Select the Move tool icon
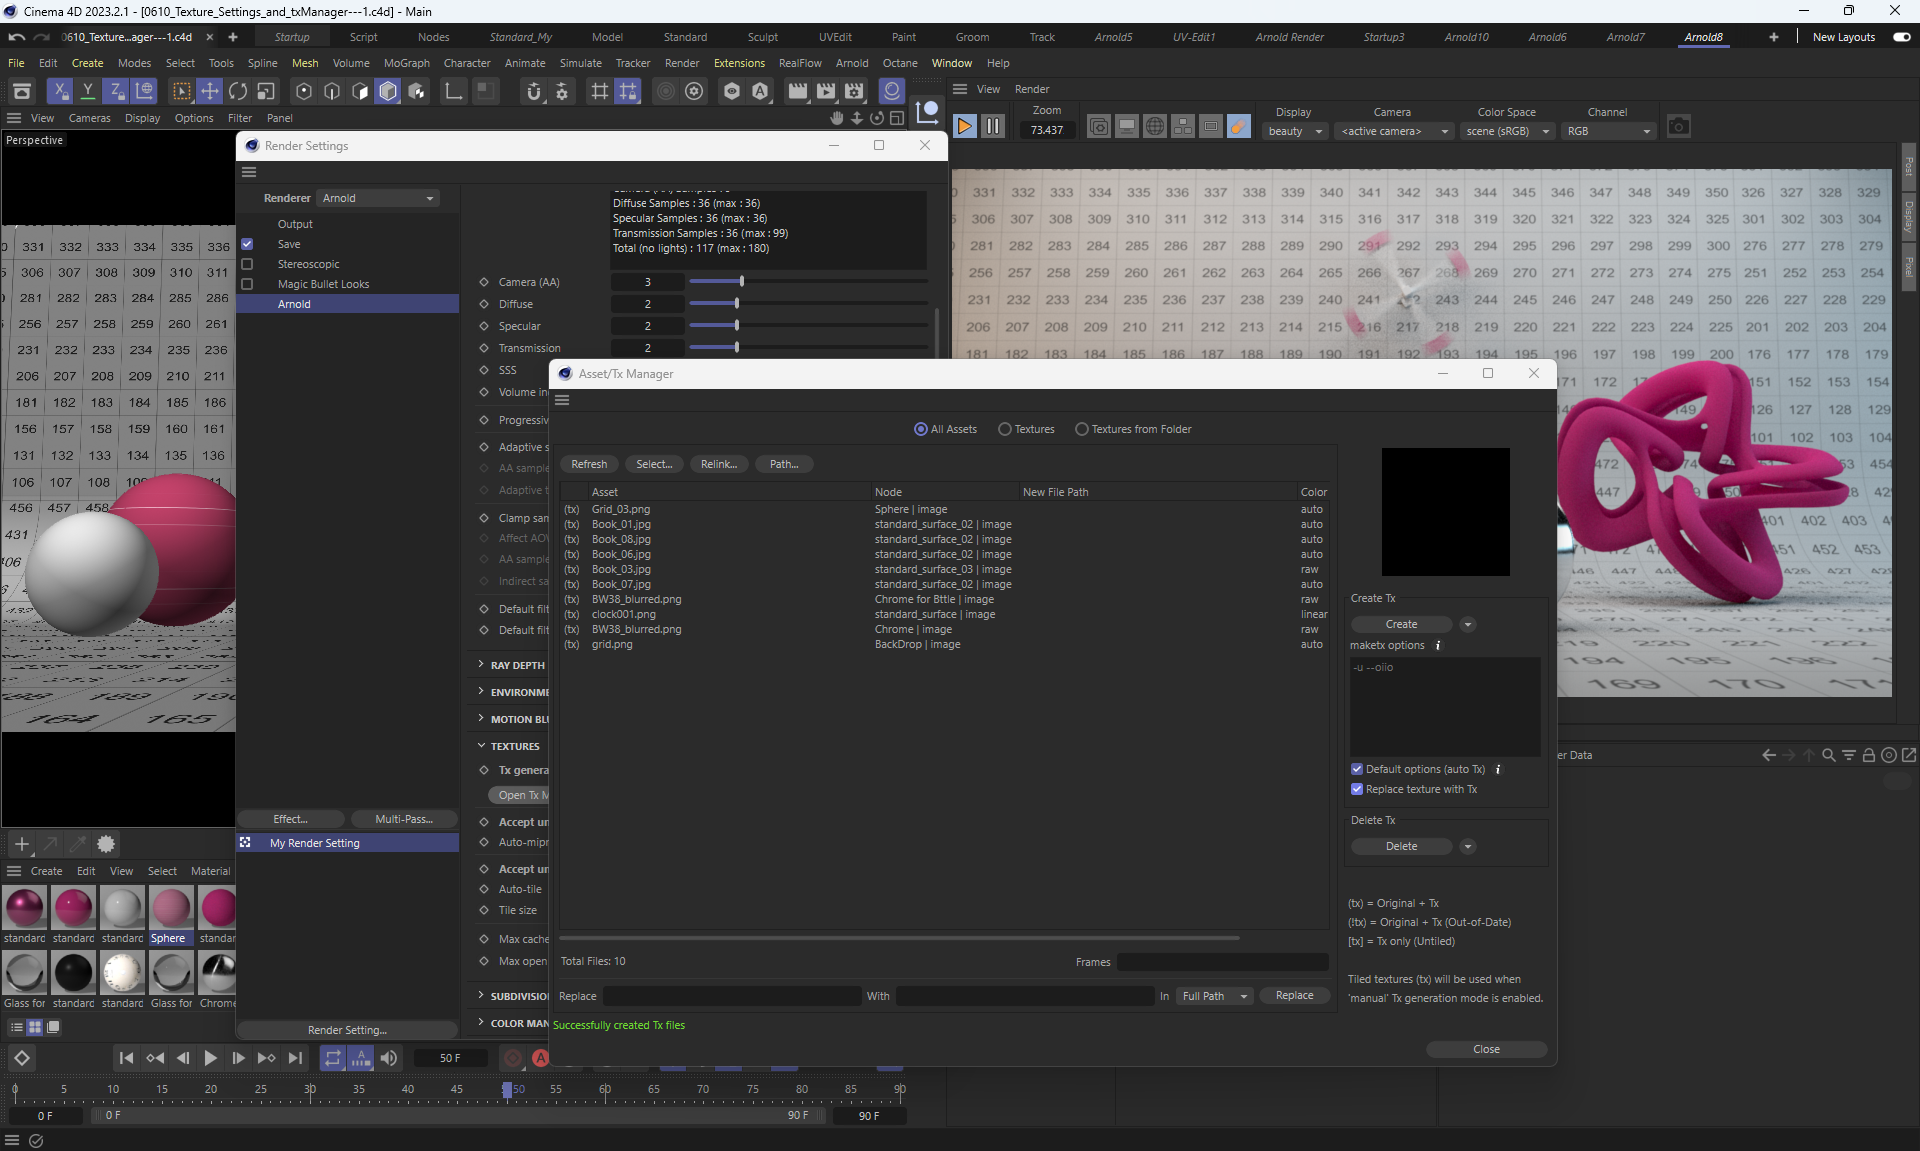The width and height of the screenshot is (1920, 1151). pyautogui.click(x=209, y=92)
